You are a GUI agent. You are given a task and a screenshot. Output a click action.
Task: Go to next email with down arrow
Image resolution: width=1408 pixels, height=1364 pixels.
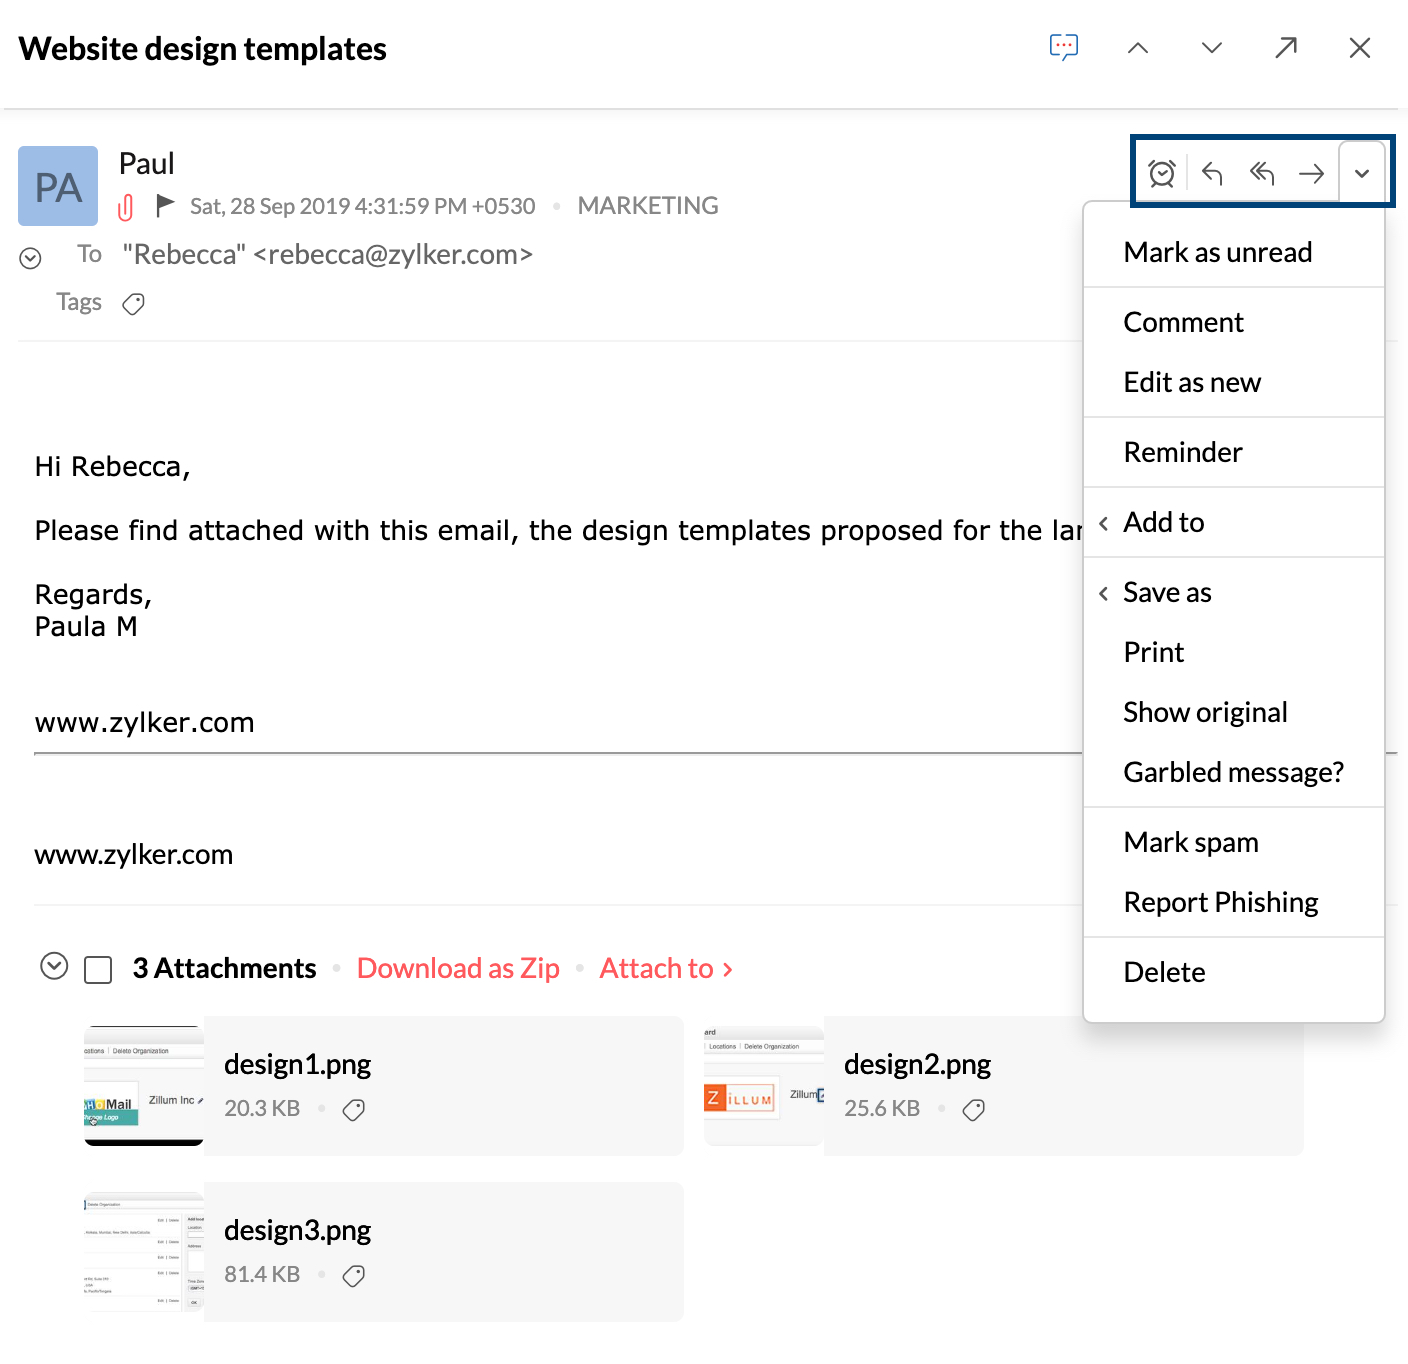(x=1212, y=48)
